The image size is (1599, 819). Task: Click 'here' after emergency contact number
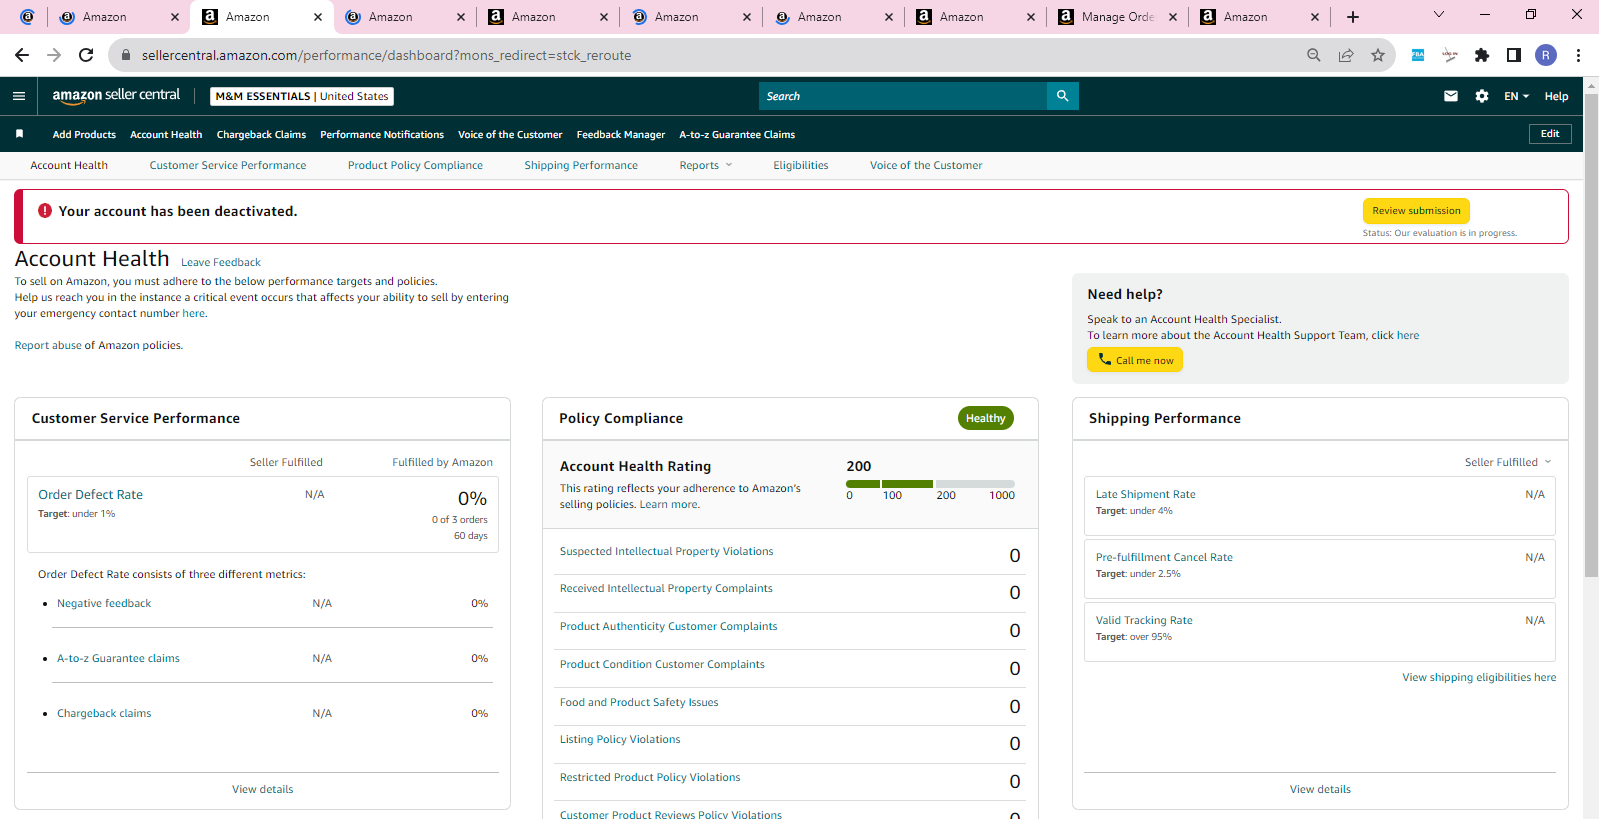coord(194,313)
